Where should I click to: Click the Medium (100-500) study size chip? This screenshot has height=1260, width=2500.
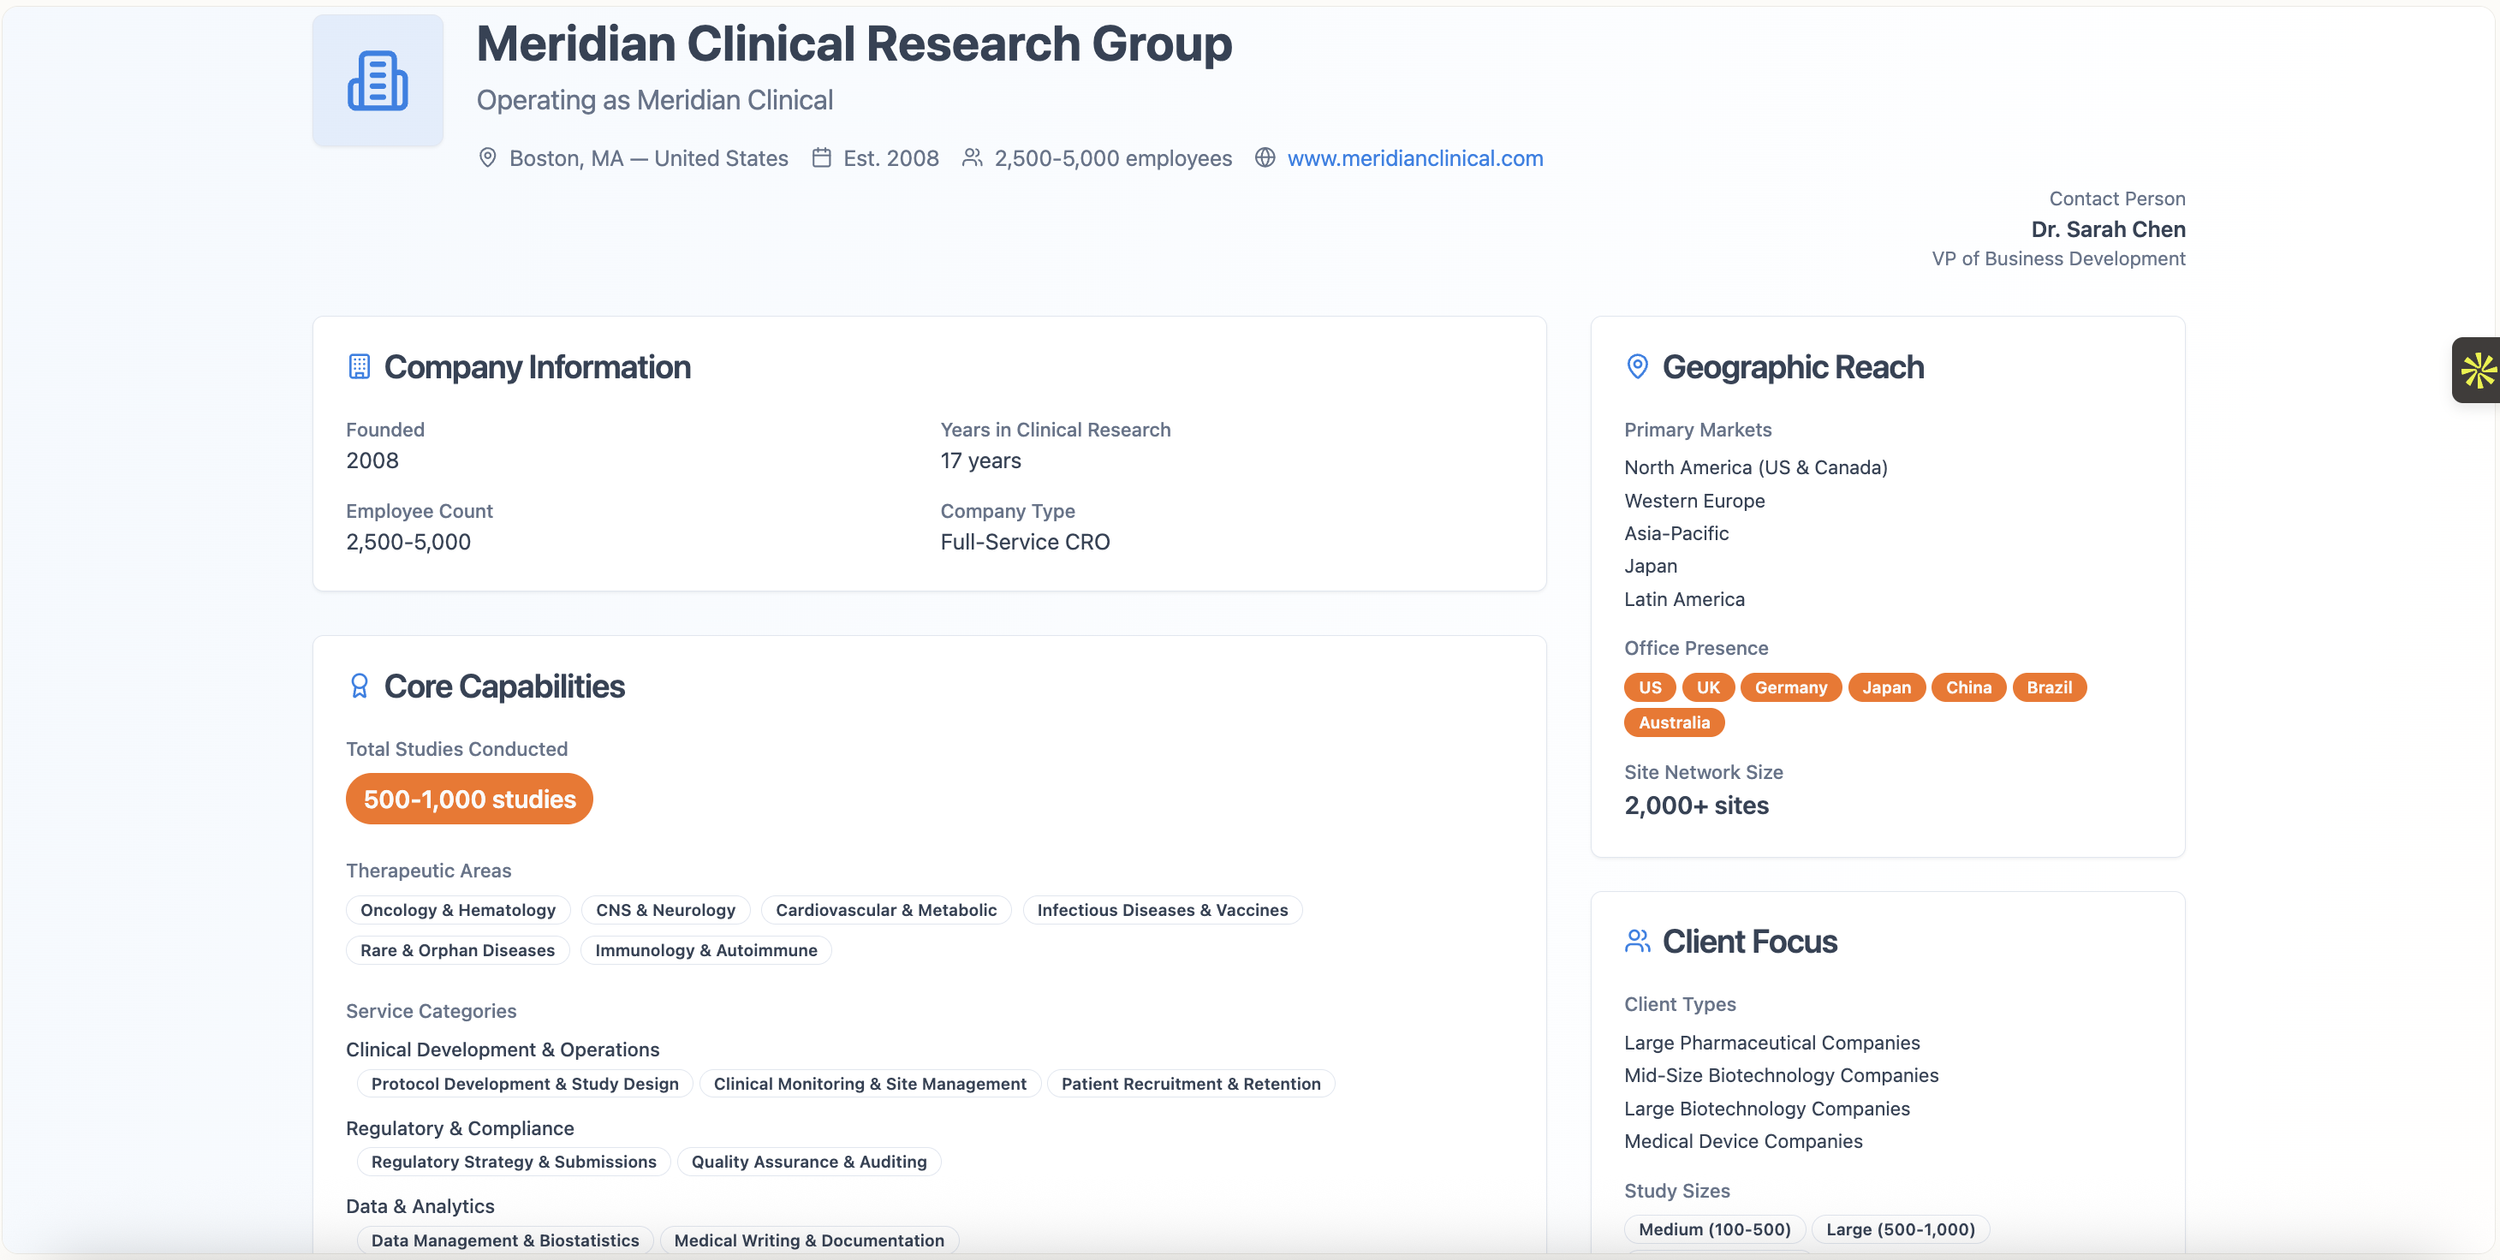click(1714, 1229)
